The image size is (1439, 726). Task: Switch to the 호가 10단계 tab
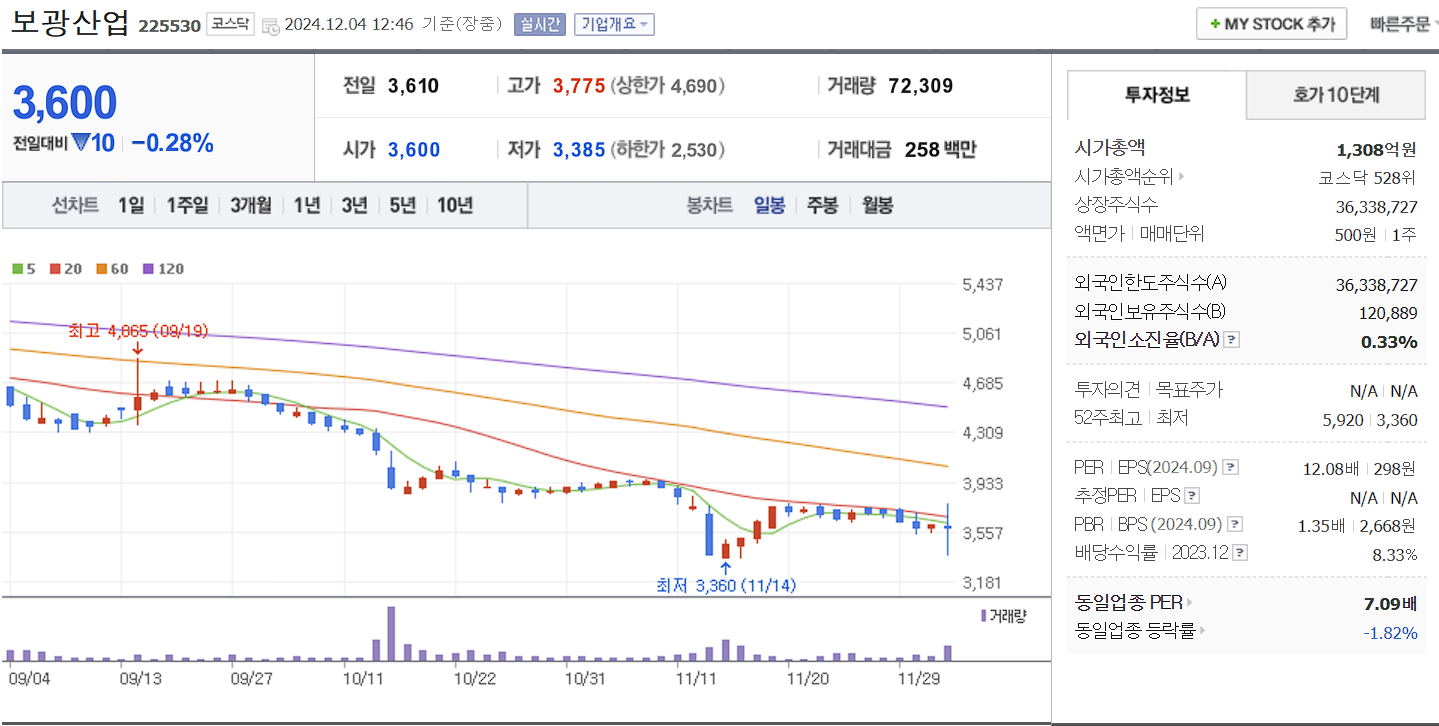tap(1335, 95)
